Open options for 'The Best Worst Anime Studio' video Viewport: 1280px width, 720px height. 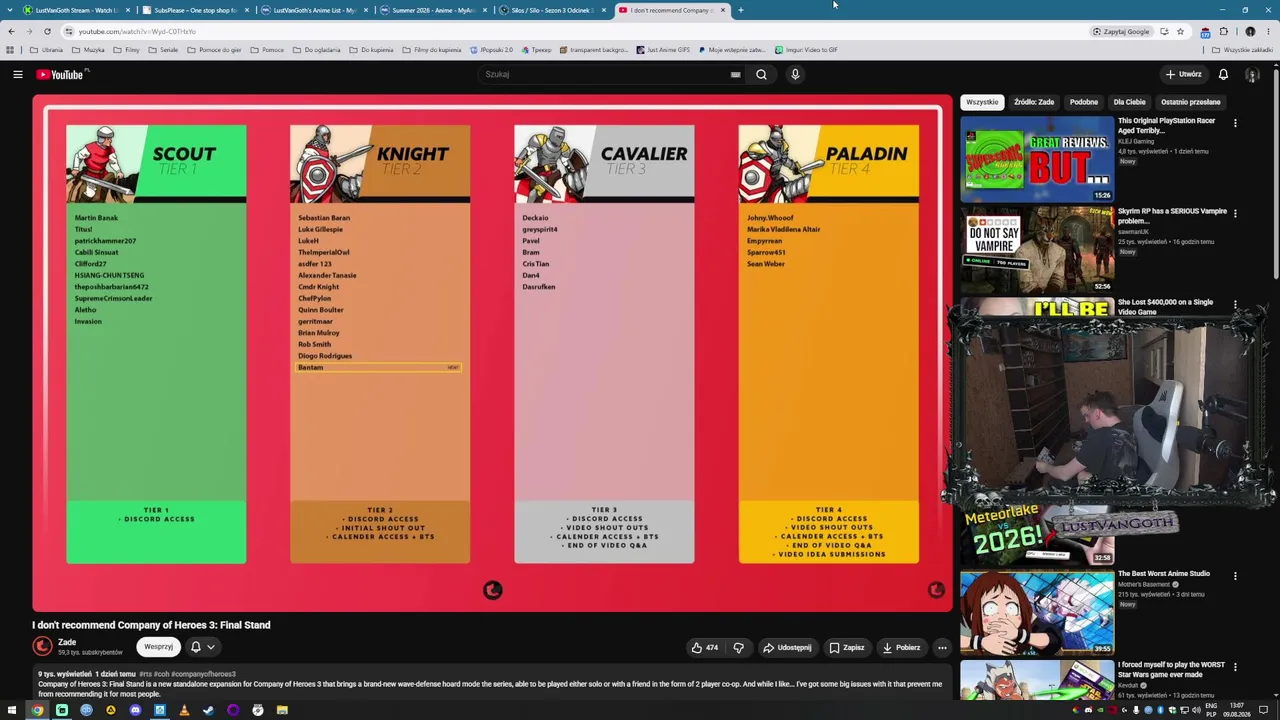point(1235,576)
